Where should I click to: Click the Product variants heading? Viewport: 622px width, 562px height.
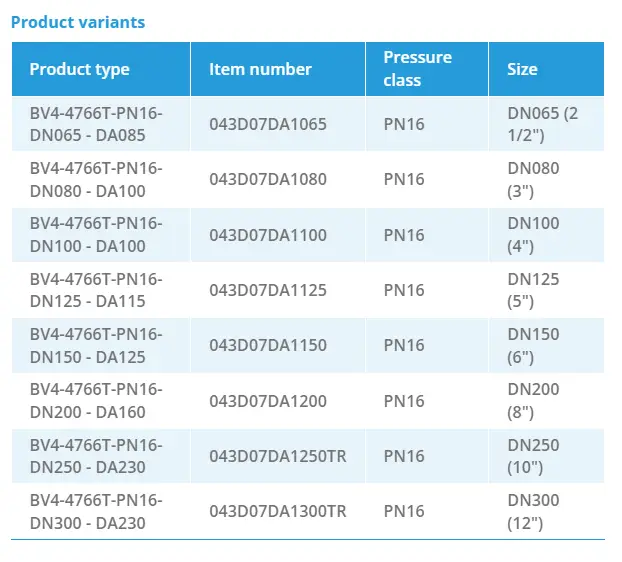[x=78, y=21]
